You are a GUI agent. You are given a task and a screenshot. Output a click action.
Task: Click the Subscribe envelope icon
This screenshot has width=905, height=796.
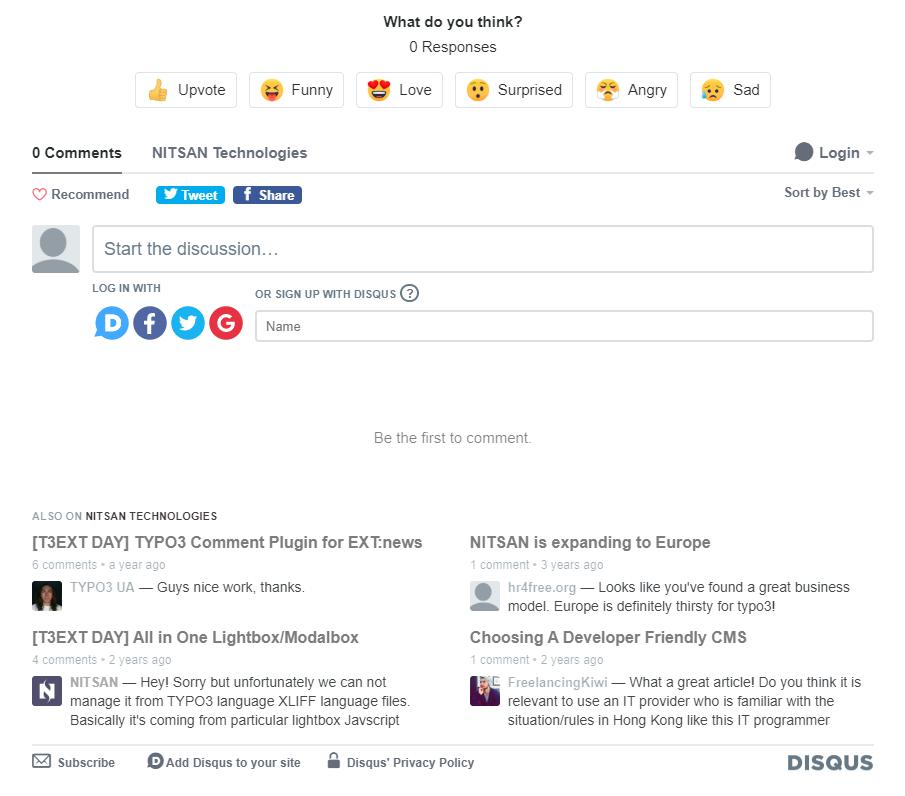(40, 762)
